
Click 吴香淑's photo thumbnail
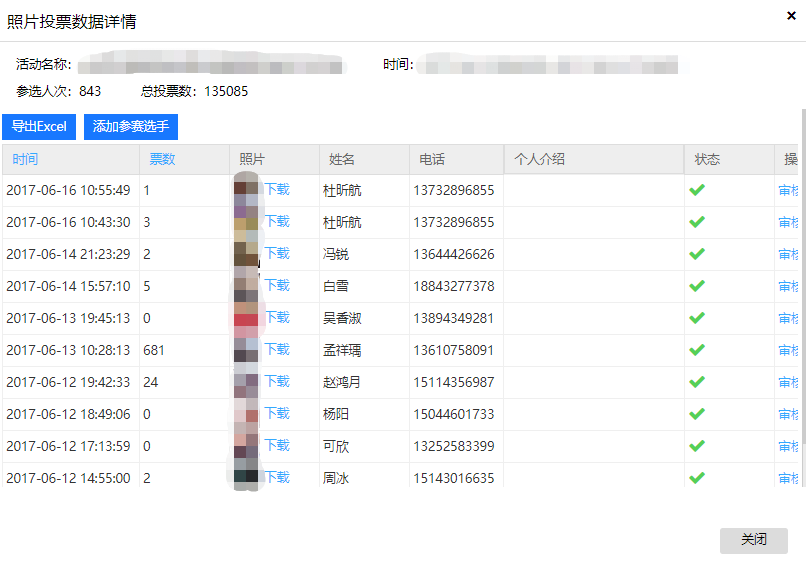click(246, 318)
